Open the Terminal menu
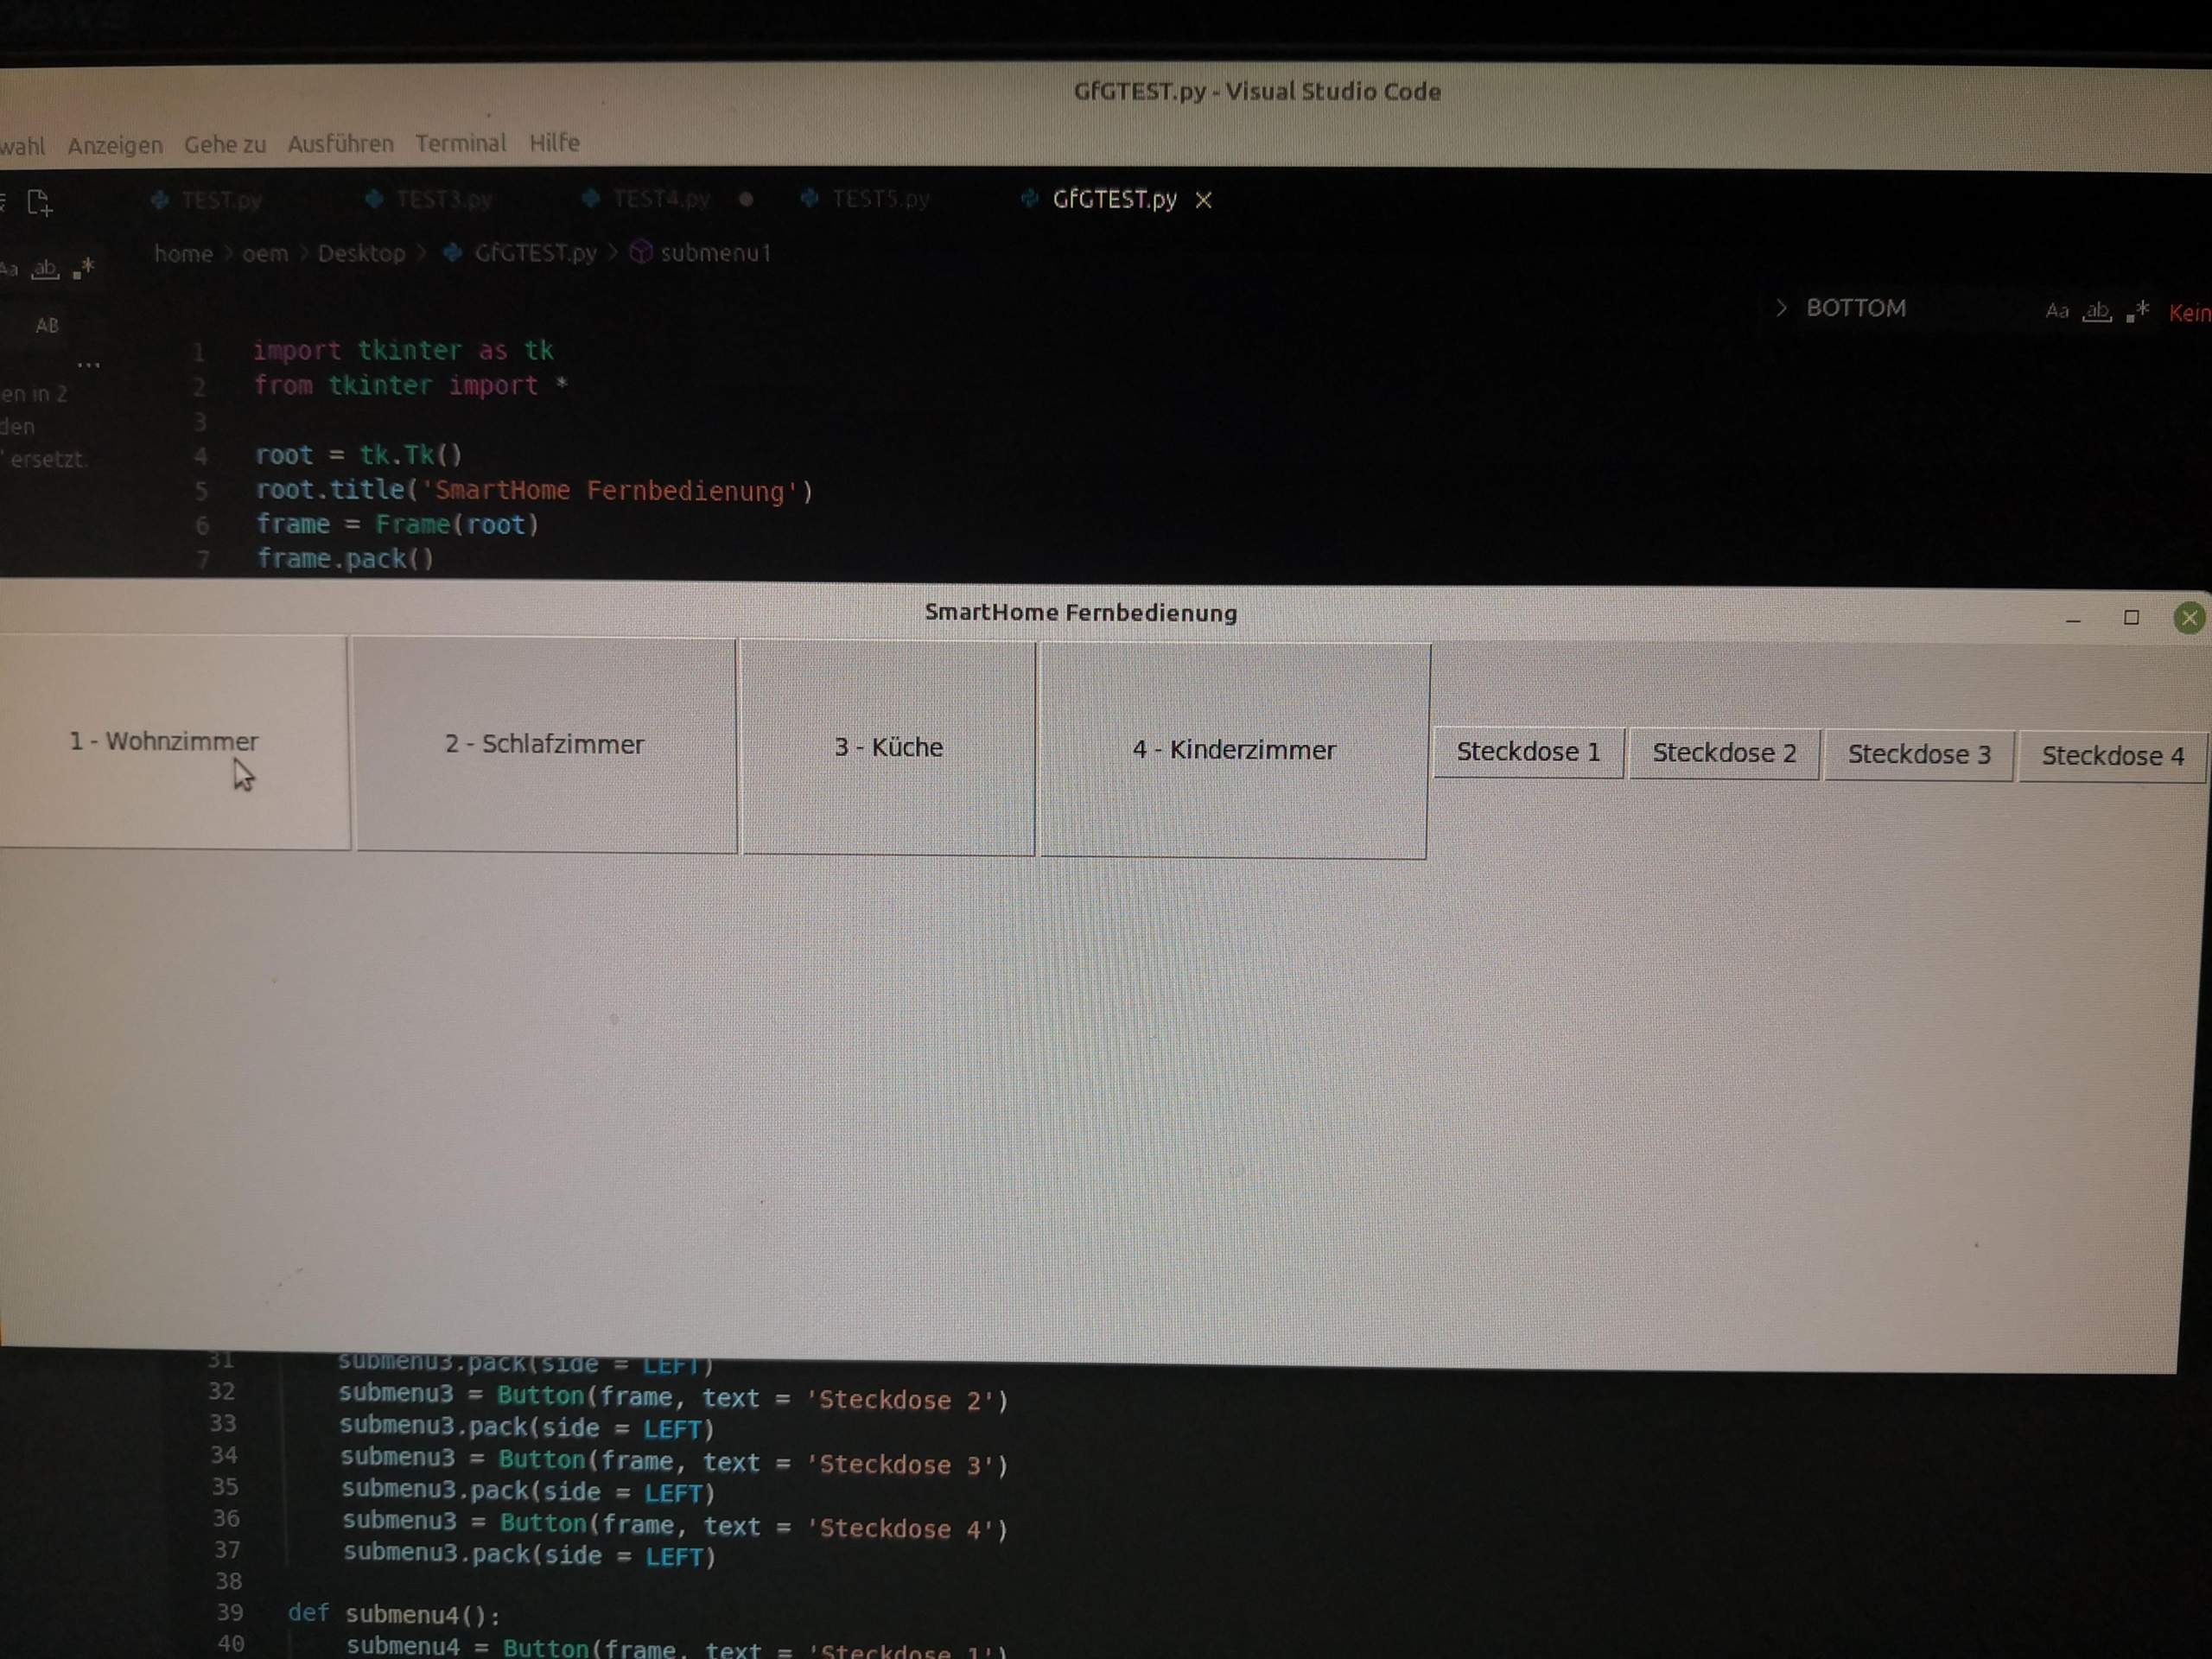2212x1659 pixels. pyautogui.click(x=461, y=143)
